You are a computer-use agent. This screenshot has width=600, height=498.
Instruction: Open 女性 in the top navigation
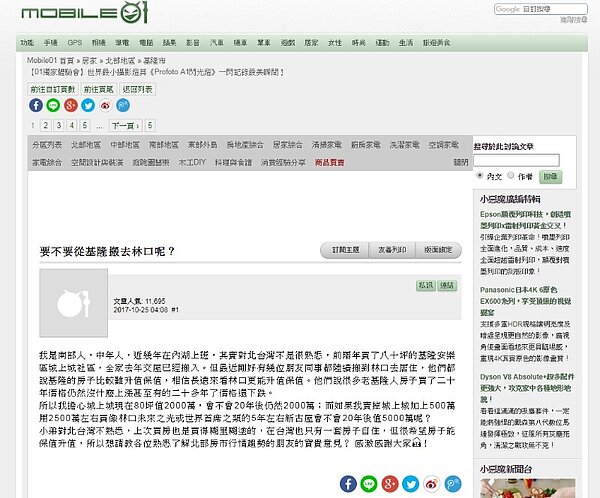(x=335, y=42)
